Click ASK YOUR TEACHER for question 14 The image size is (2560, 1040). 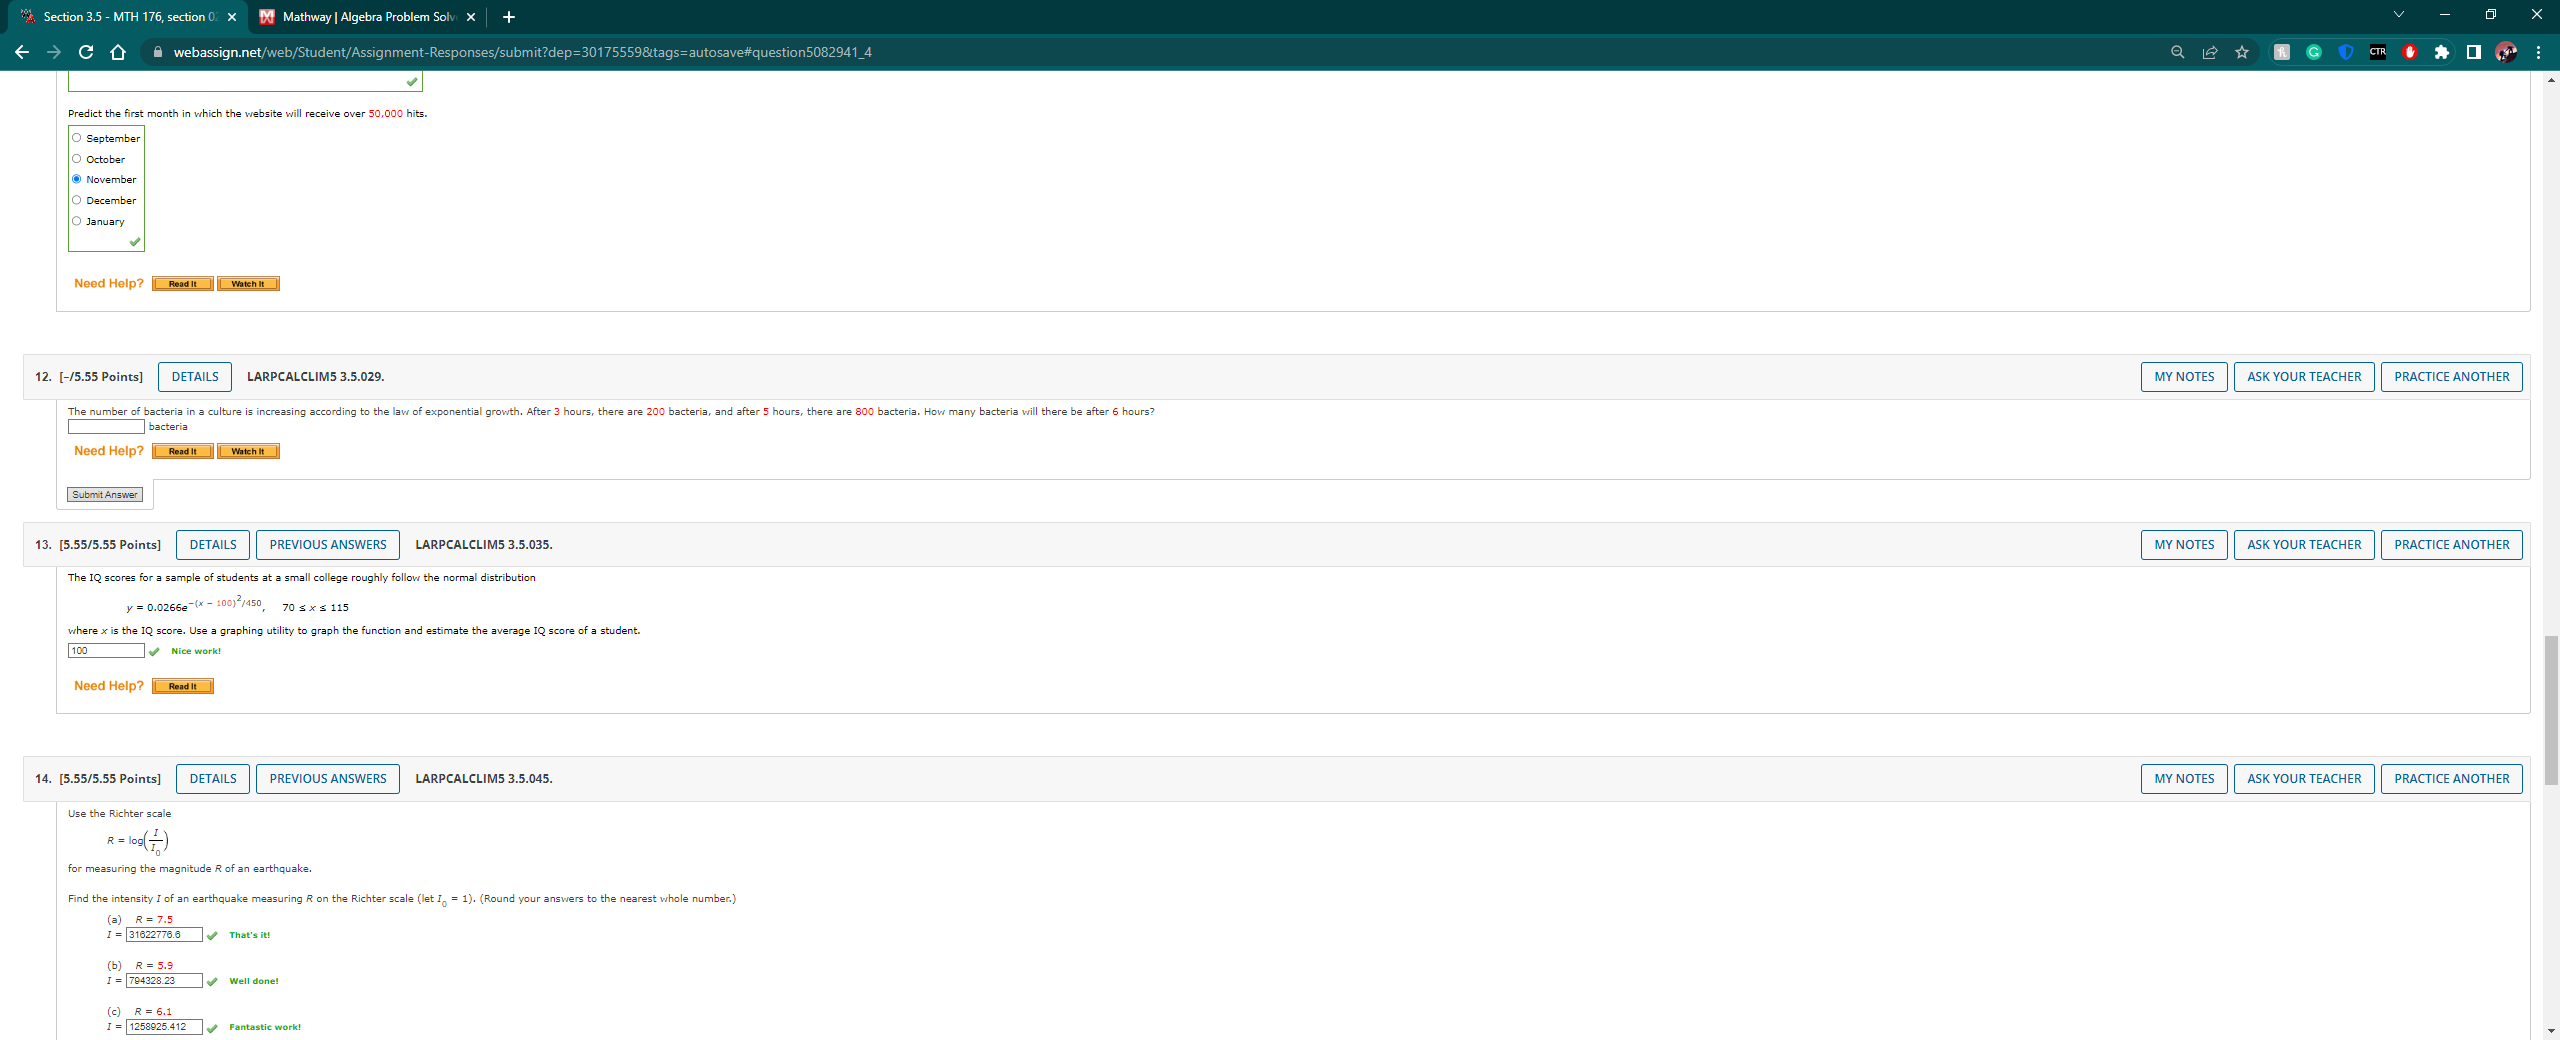2304,779
